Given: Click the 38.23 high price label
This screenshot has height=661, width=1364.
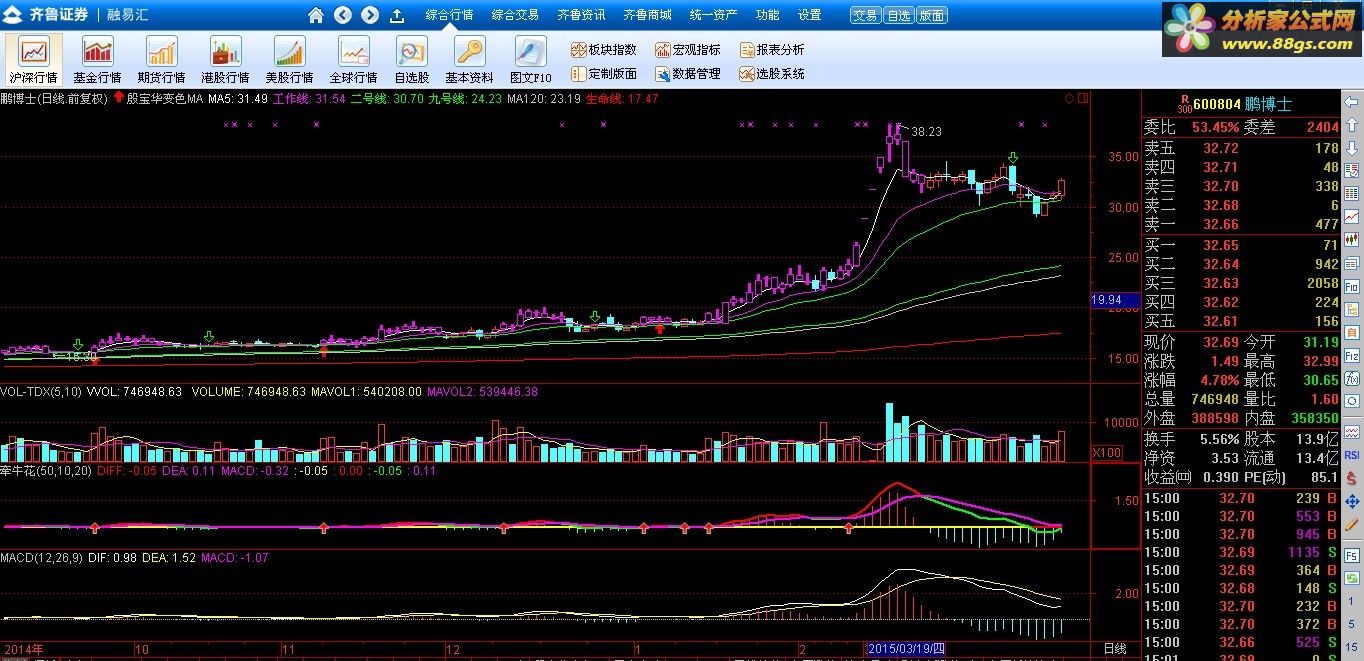Looking at the screenshot, I should click(x=927, y=131).
